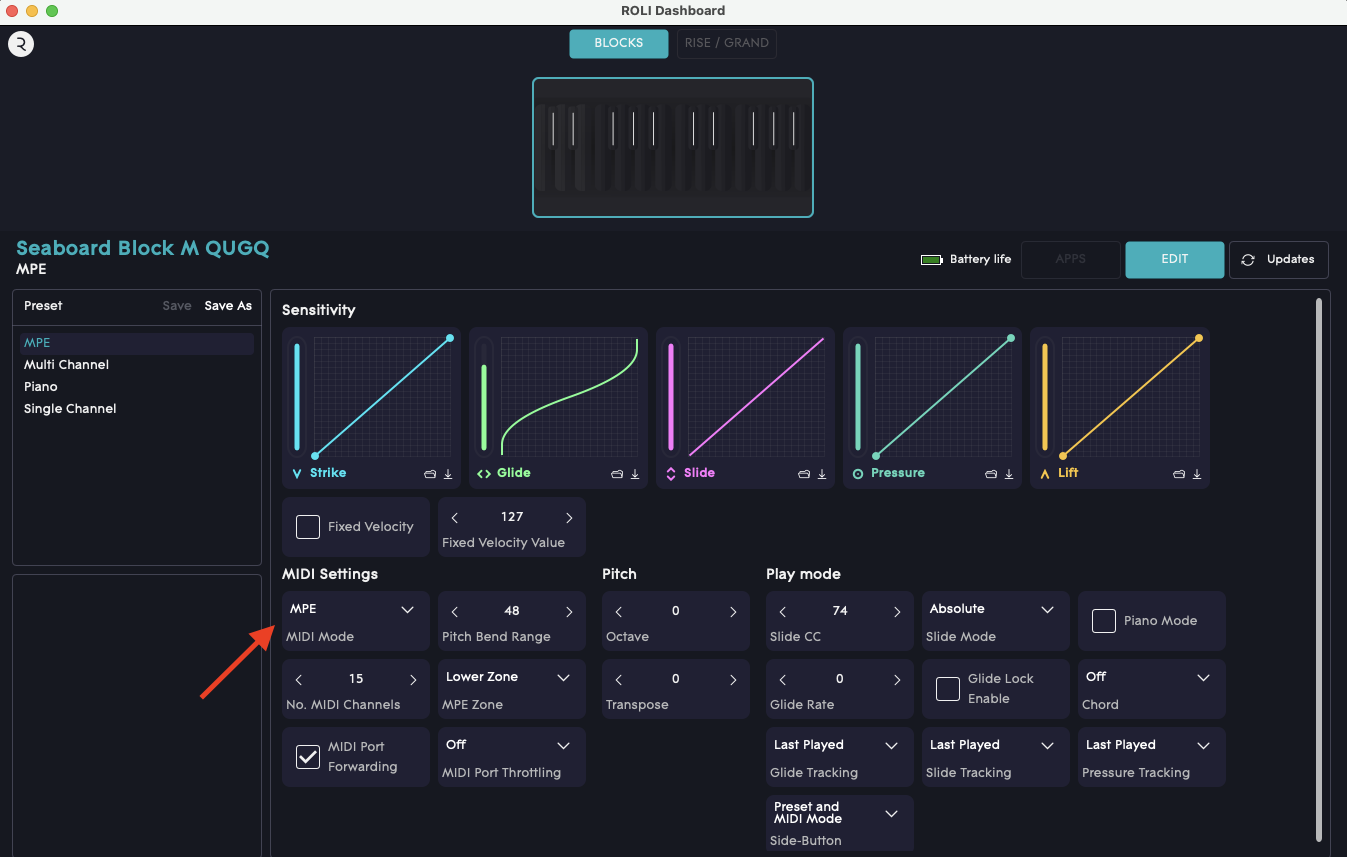Load a Strike curve preset (folder icon)
1347x857 pixels.
pyautogui.click(x=431, y=474)
